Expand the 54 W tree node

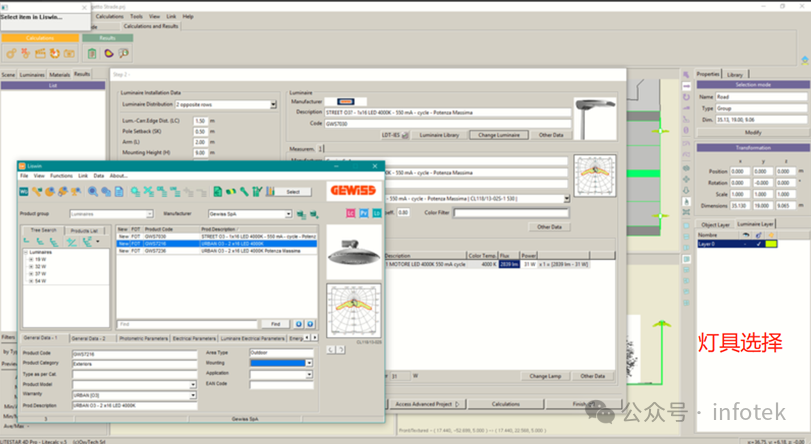tap(31, 281)
